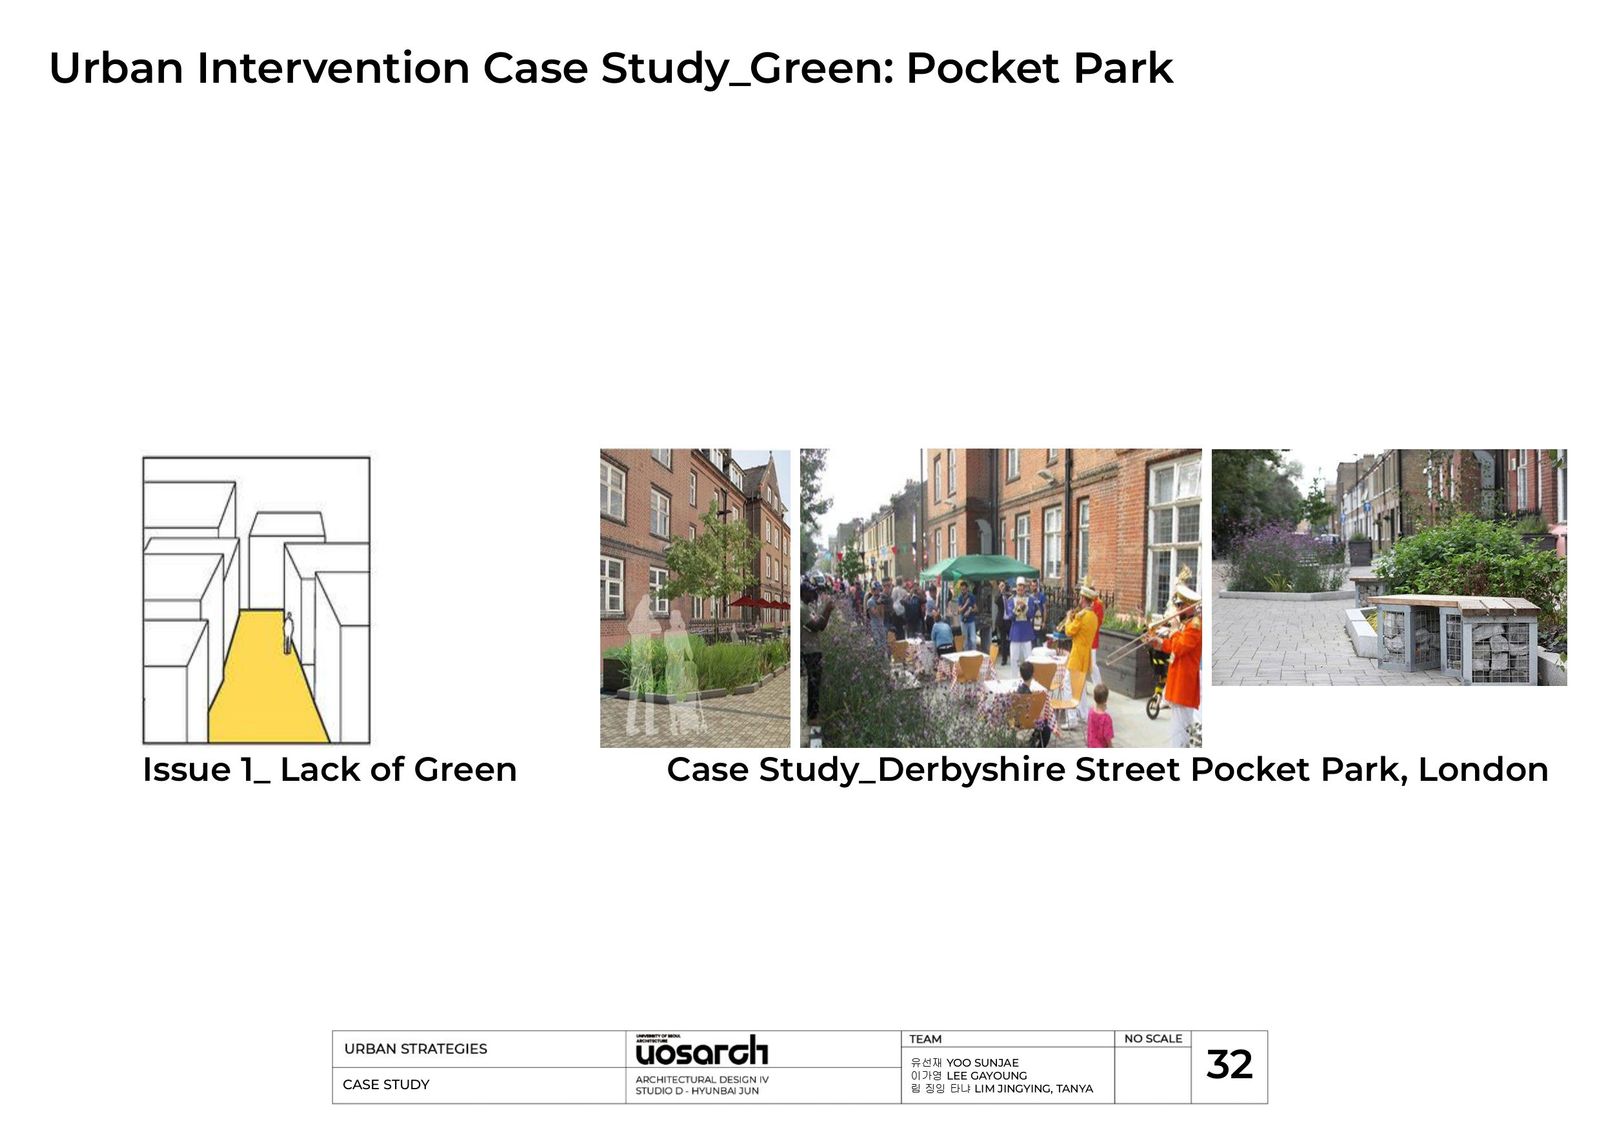
Task: Select the slide title about Pocket Park
Action: point(610,68)
